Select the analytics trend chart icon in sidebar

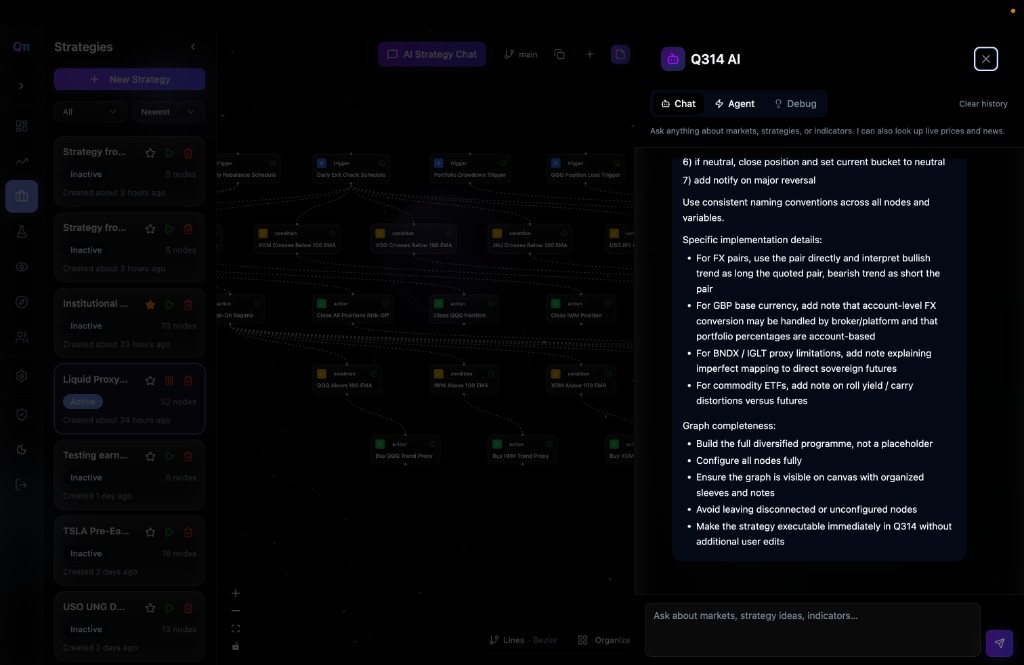click(21, 161)
